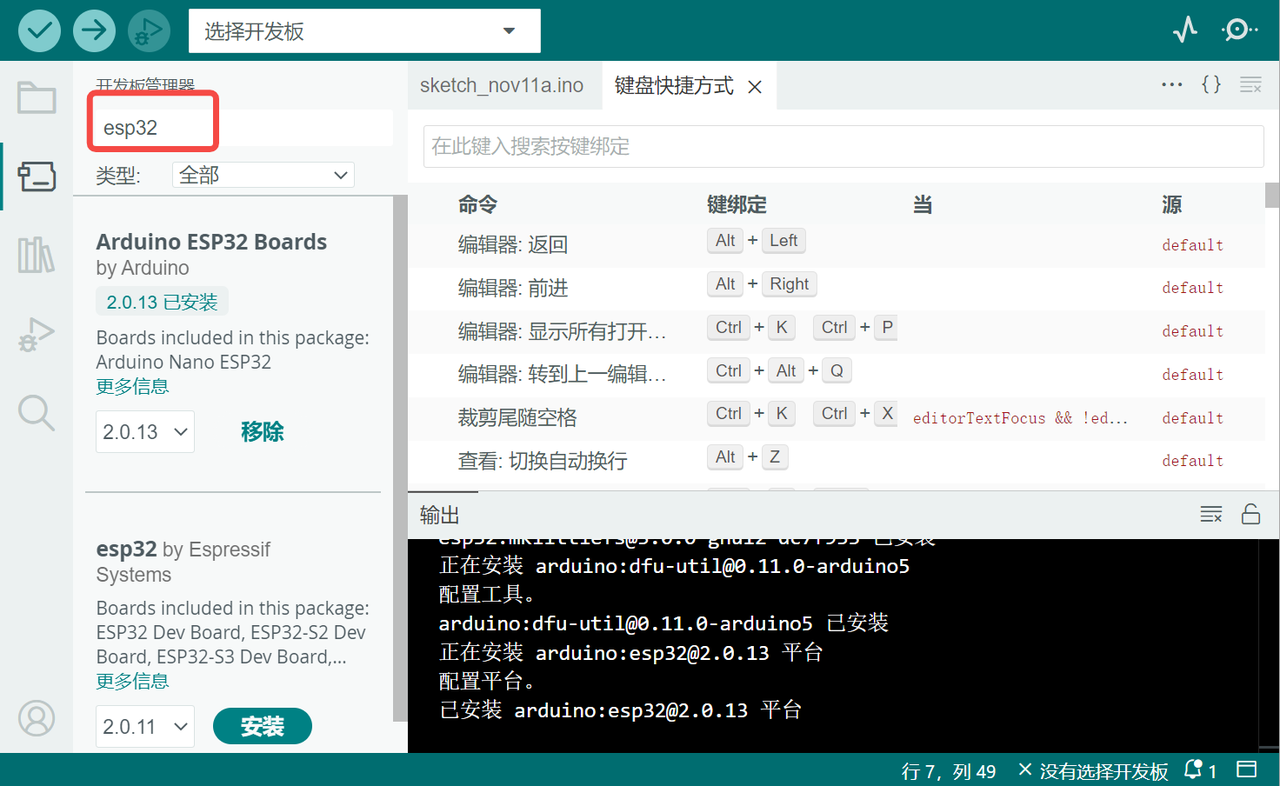Click the account profile icon
1280x786 pixels.
pyautogui.click(x=37, y=718)
